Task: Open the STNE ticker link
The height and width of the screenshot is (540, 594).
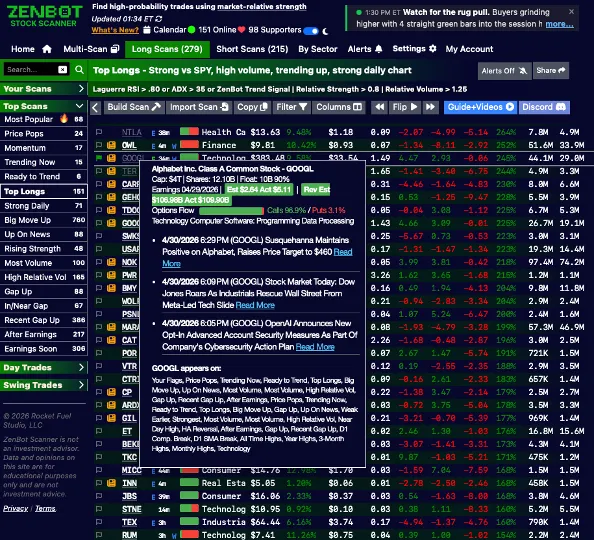Action: tap(131, 509)
